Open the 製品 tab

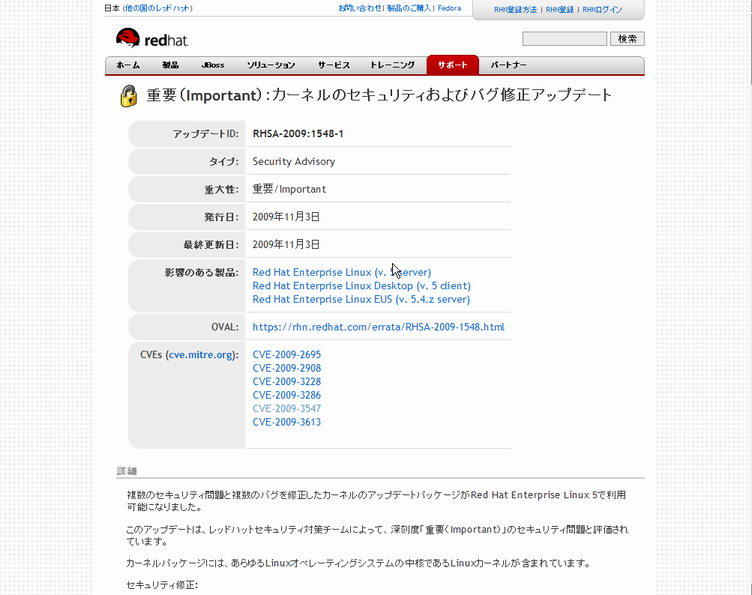point(170,65)
